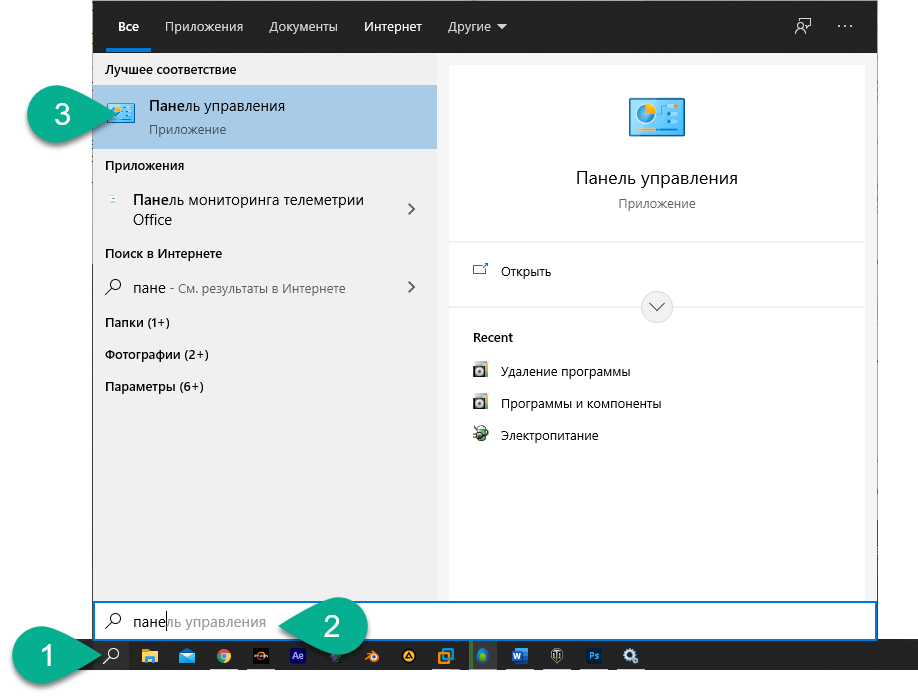Image resolution: width=918 pixels, height=696 pixels.
Task: Open the VMware overlapping-squares icon on taskbar
Action: [x=446, y=656]
